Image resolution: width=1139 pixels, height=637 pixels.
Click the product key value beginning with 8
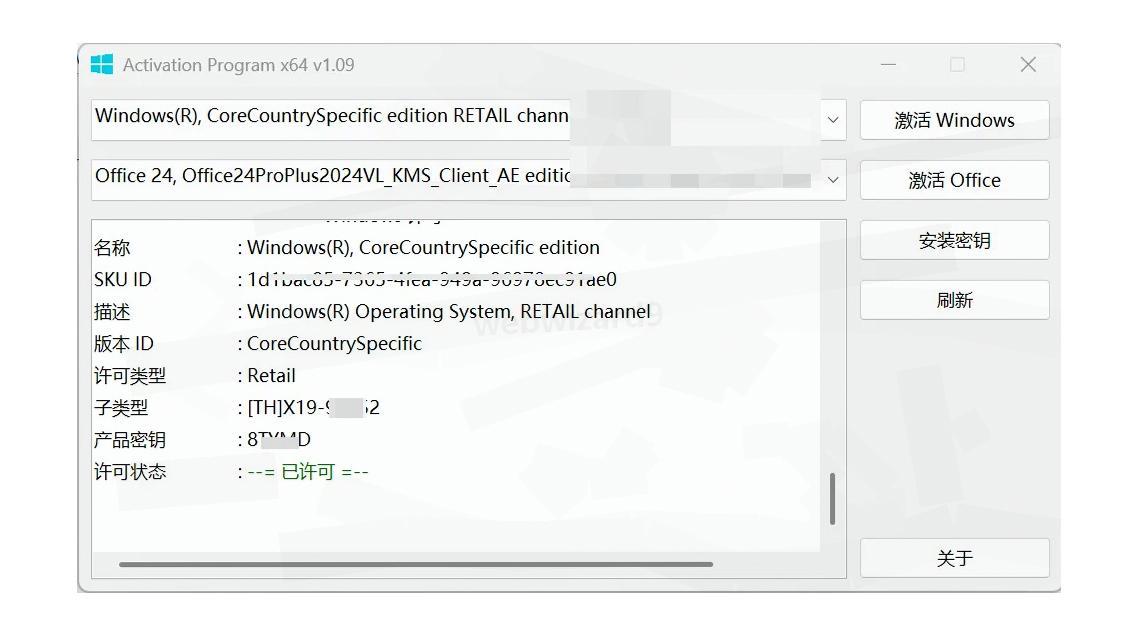tap(279, 439)
